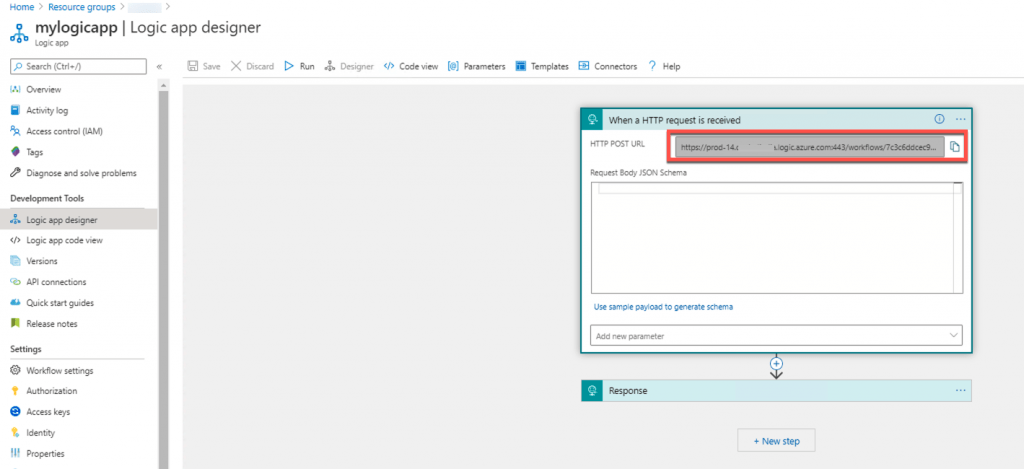Open Help from toolbar
The height and width of the screenshot is (469, 1024).
pos(664,66)
